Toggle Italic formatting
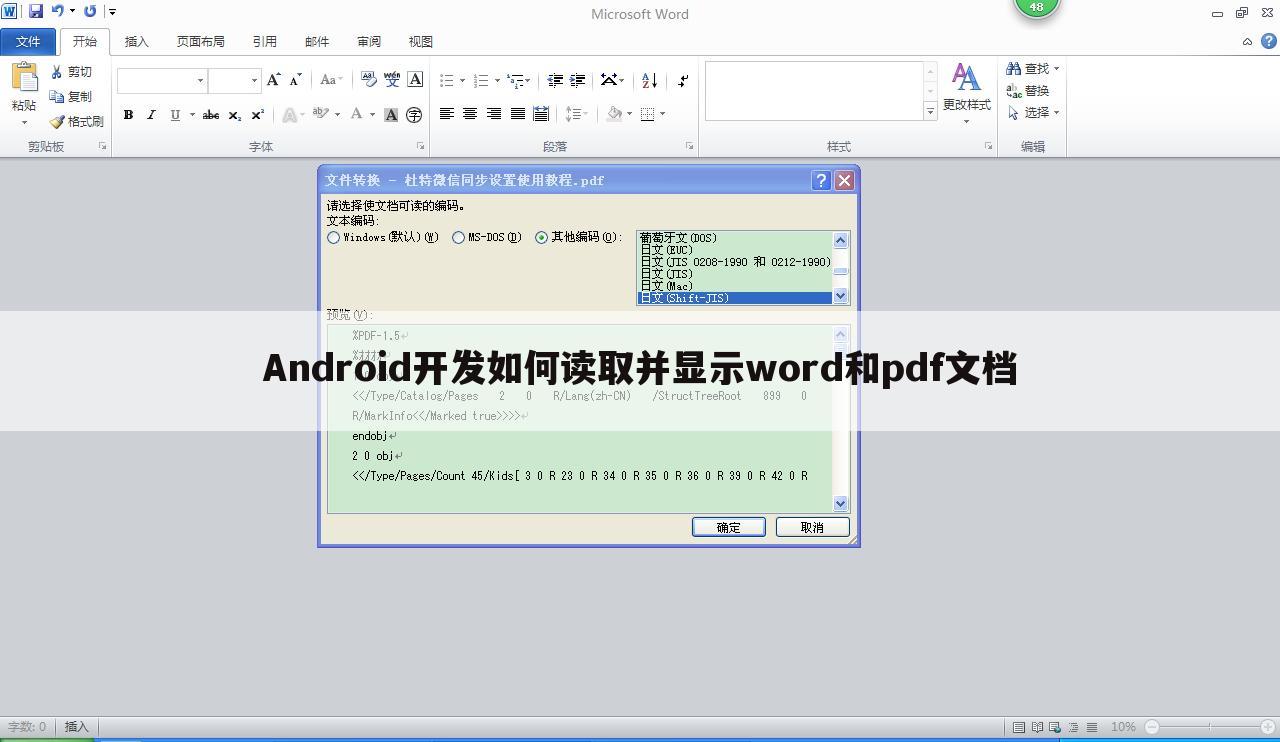The width and height of the screenshot is (1280, 742). [x=151, y=114]
